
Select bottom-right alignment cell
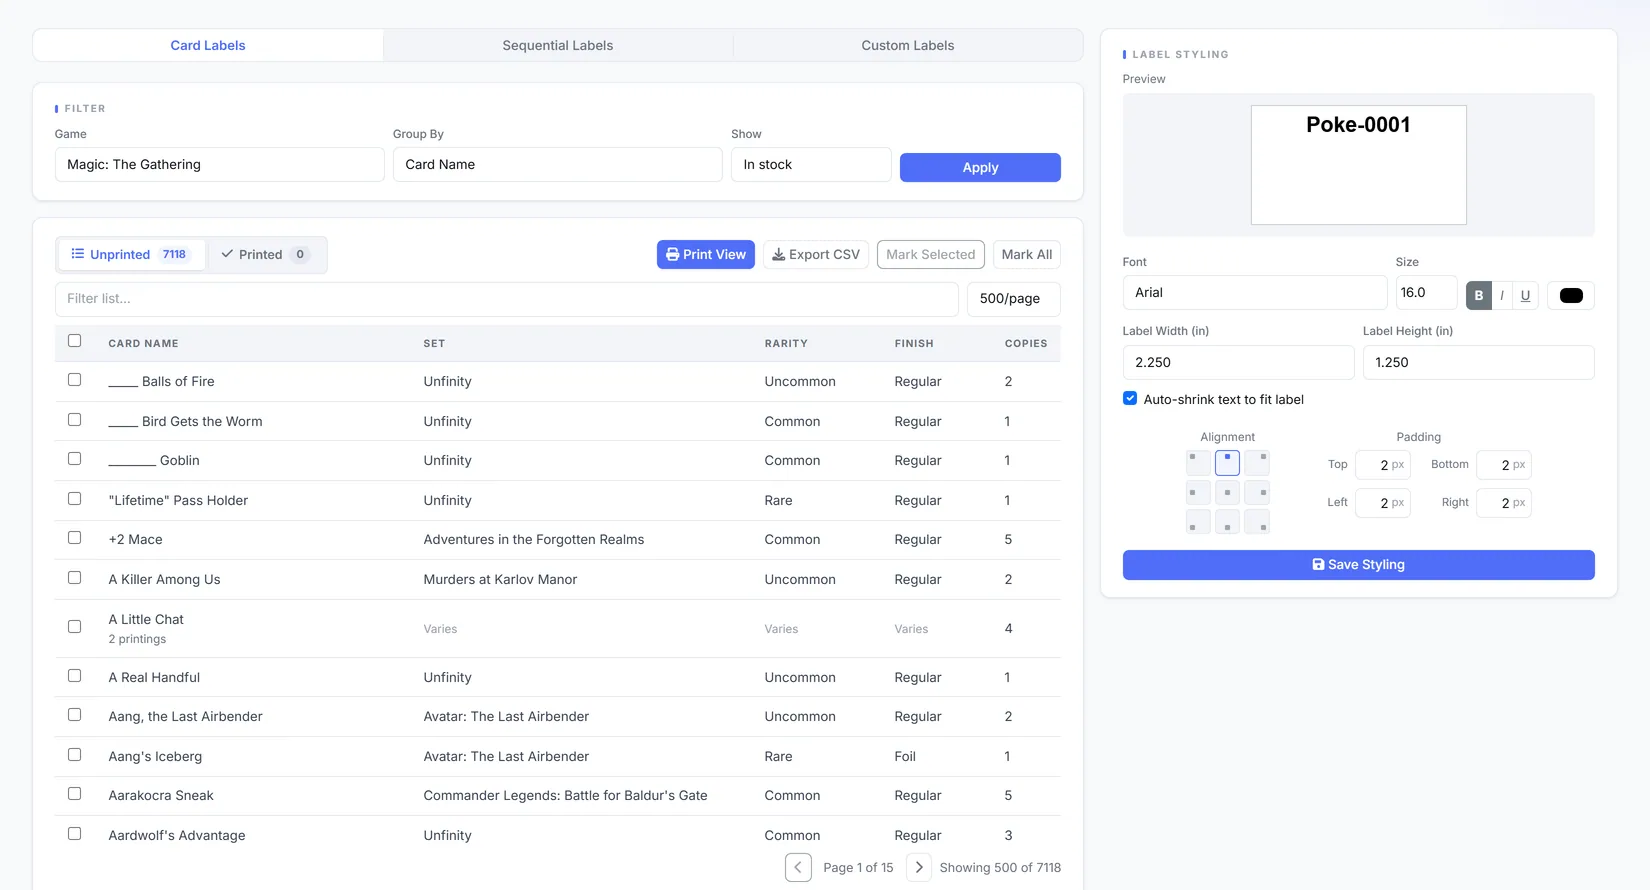[1257, 521]
